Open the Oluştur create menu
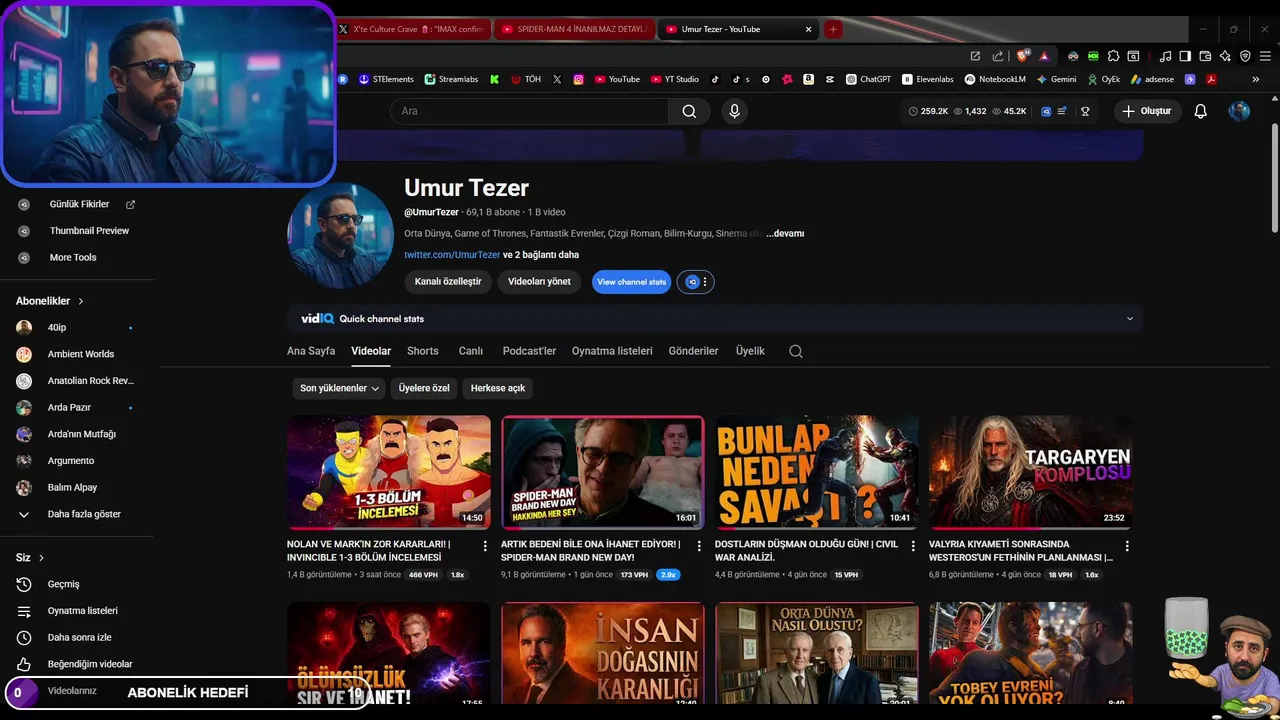 pyautogui.click(x=1148, y=111)
